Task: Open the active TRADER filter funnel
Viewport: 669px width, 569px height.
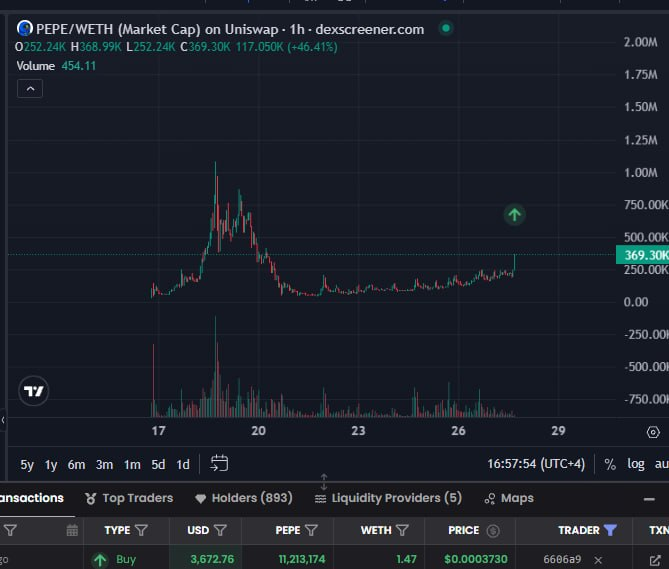Action: [610, 530]
